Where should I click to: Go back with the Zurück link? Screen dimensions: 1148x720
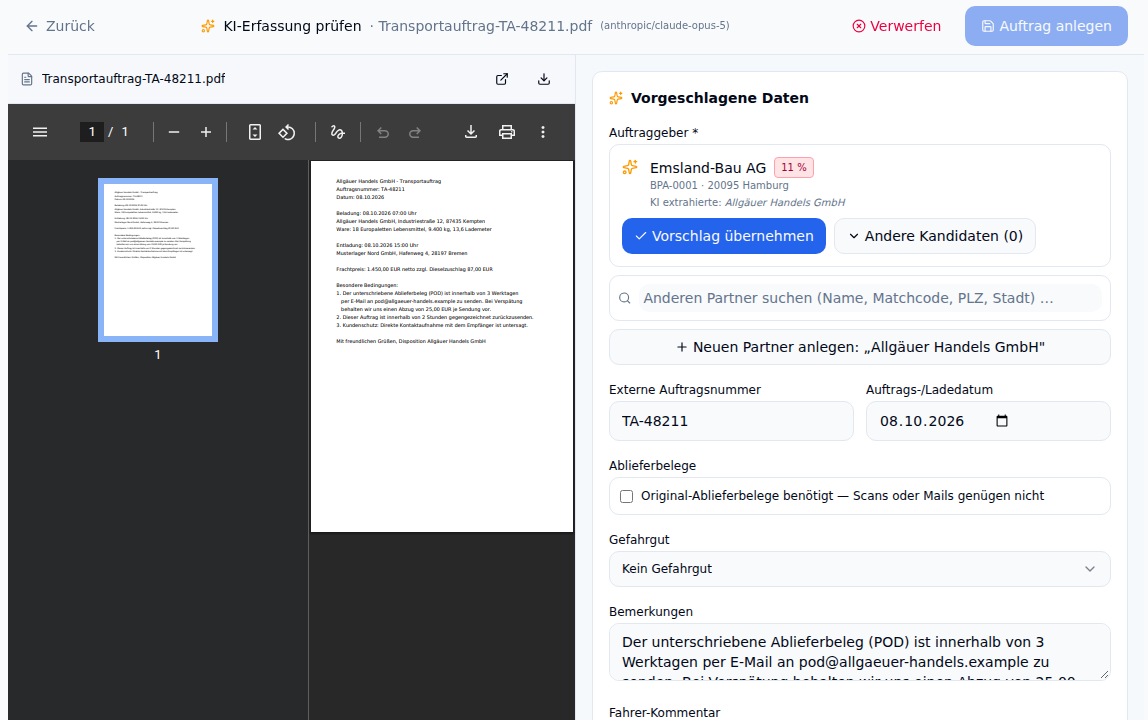point(60,26)
